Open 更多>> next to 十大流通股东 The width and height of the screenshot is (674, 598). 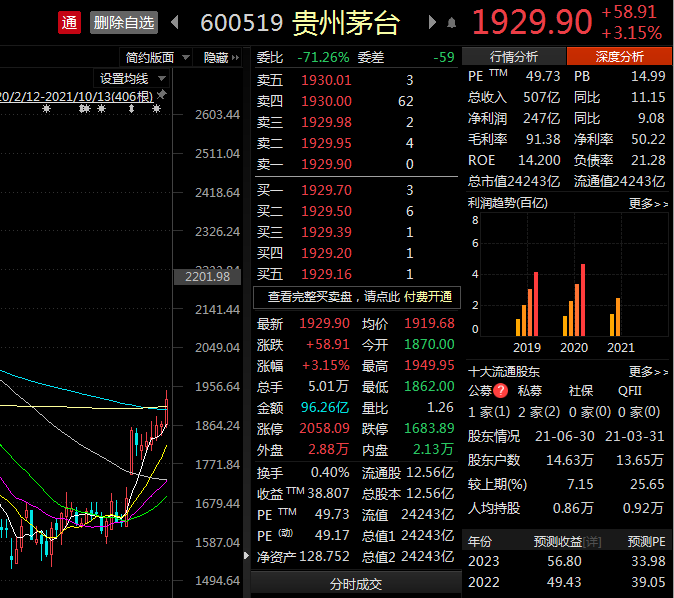point(648,371)
